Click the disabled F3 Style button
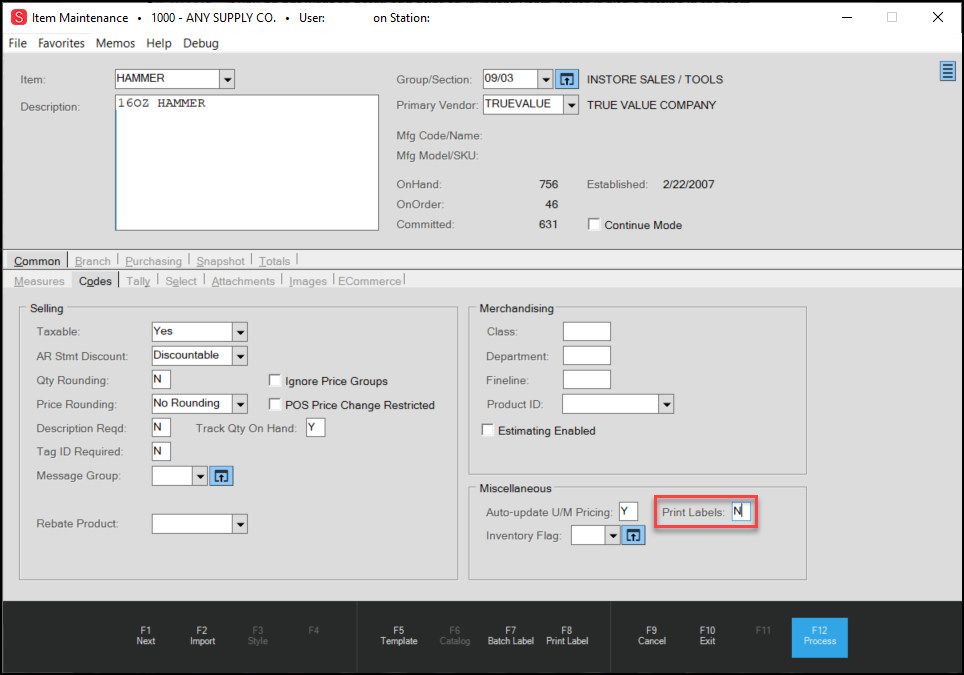This screenshot has height=675, width=964. 258,636
